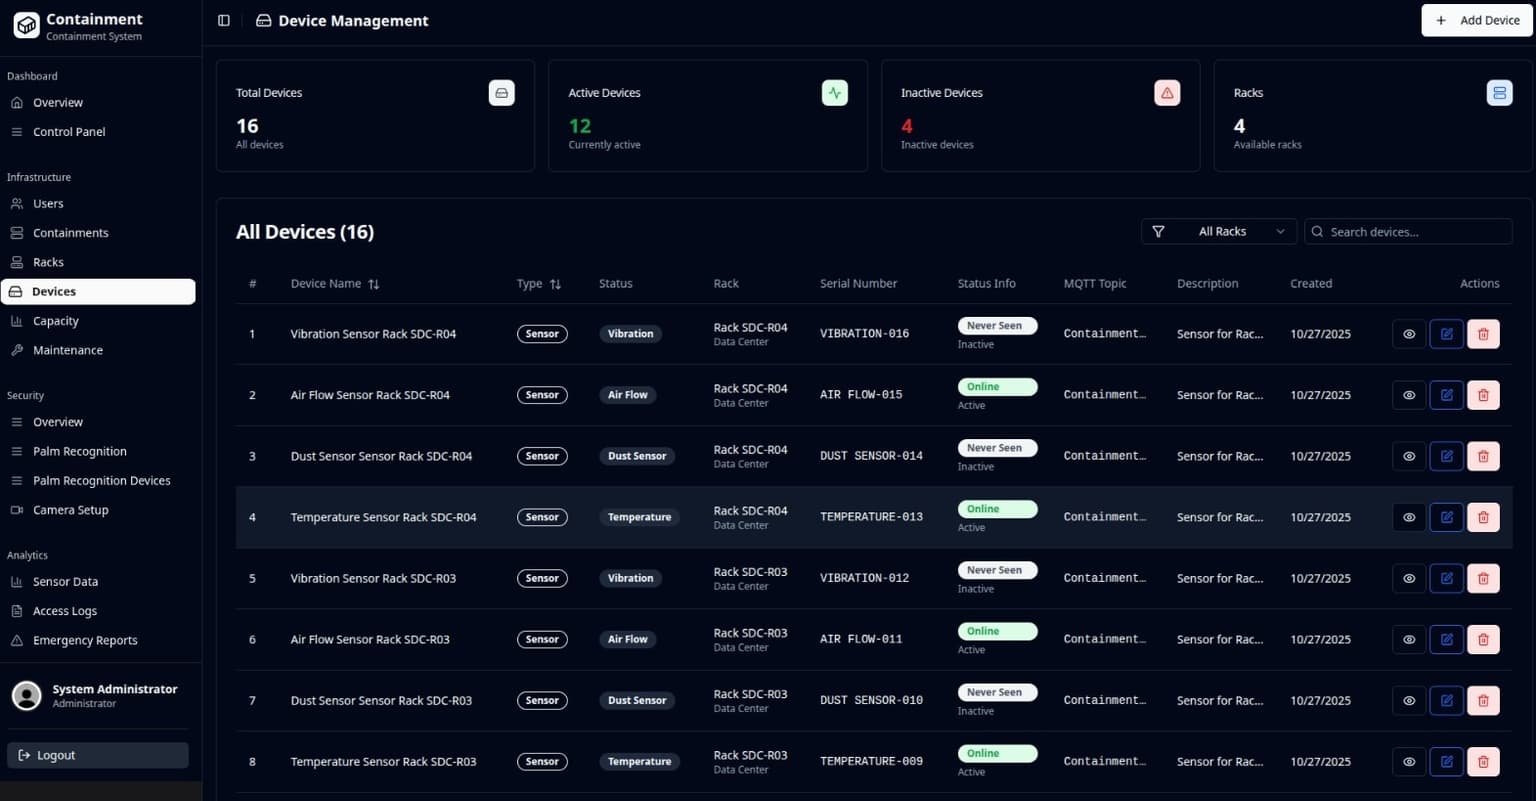The height and width of the screenshot is (801, 1536).
Task: Open the Sensor Data page
Action: coord(66,581)
